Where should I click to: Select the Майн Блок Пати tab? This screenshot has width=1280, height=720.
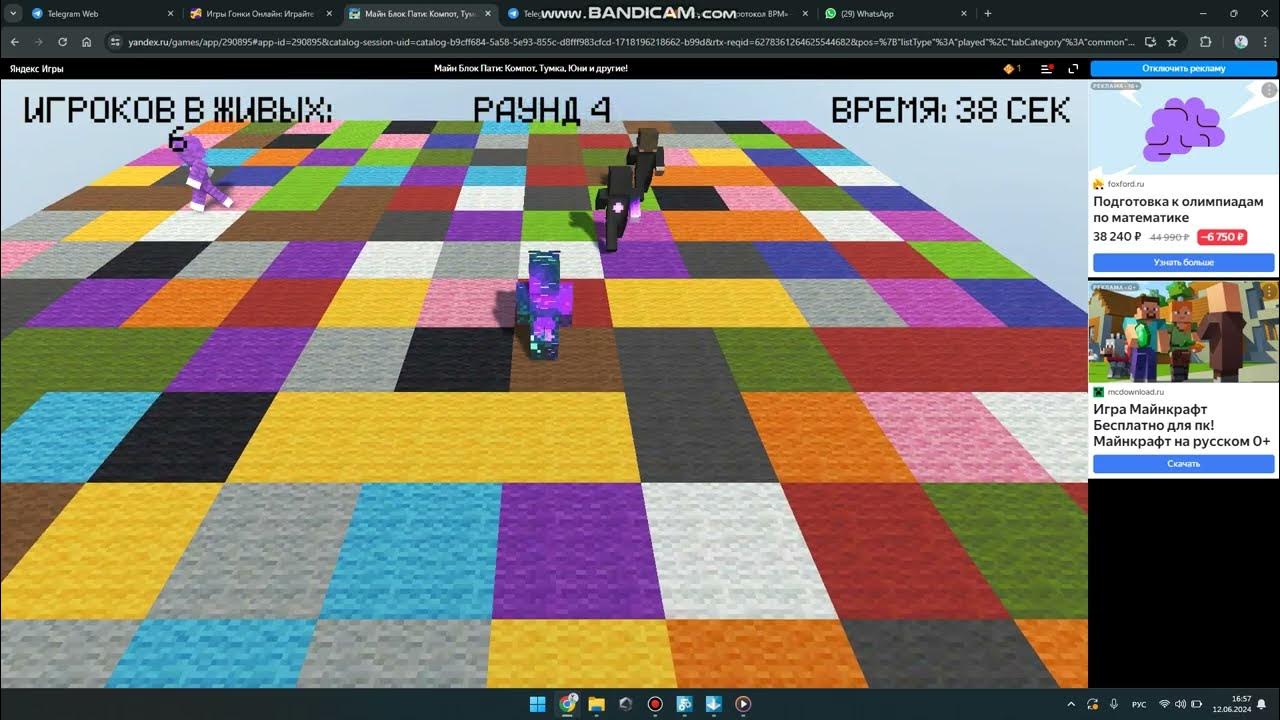click(x=420, y=14)
